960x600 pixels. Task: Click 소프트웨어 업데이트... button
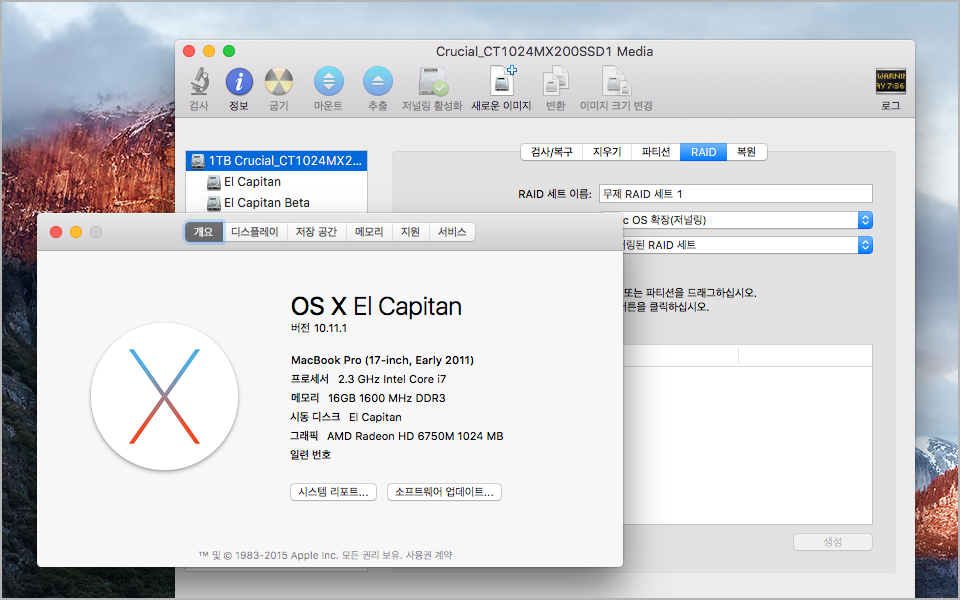[444, 492]
